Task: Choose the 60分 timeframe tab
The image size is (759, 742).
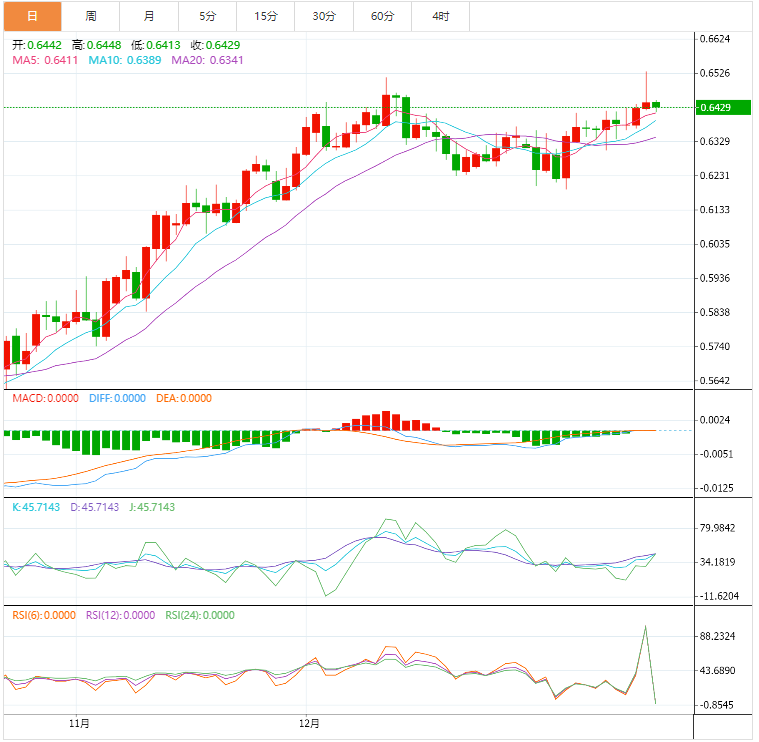Action: [382, 16]
